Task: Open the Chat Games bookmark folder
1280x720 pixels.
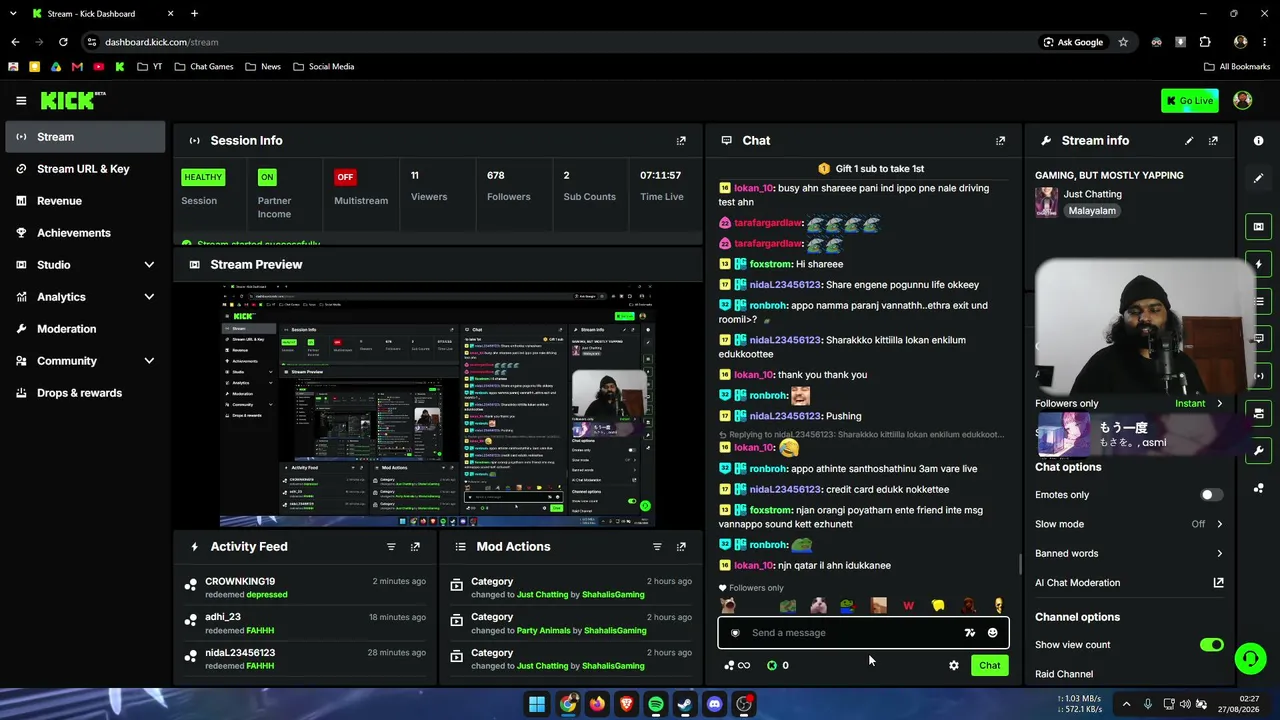Action: [x=203, y=67]
